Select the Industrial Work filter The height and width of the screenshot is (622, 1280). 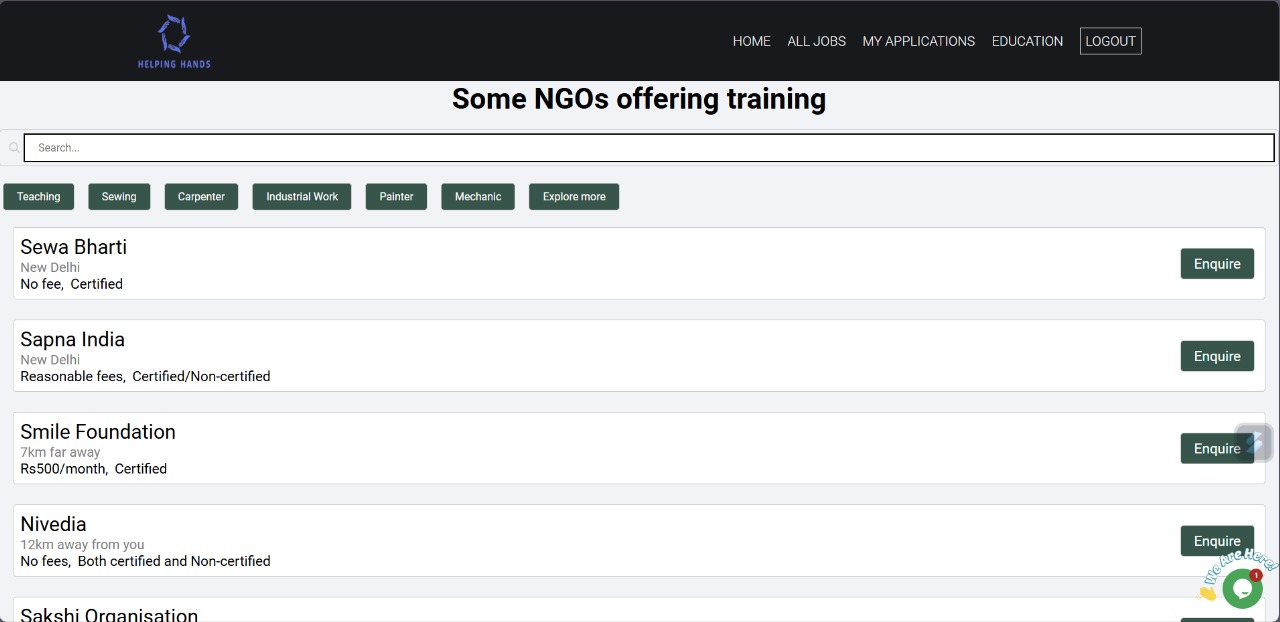302,197
